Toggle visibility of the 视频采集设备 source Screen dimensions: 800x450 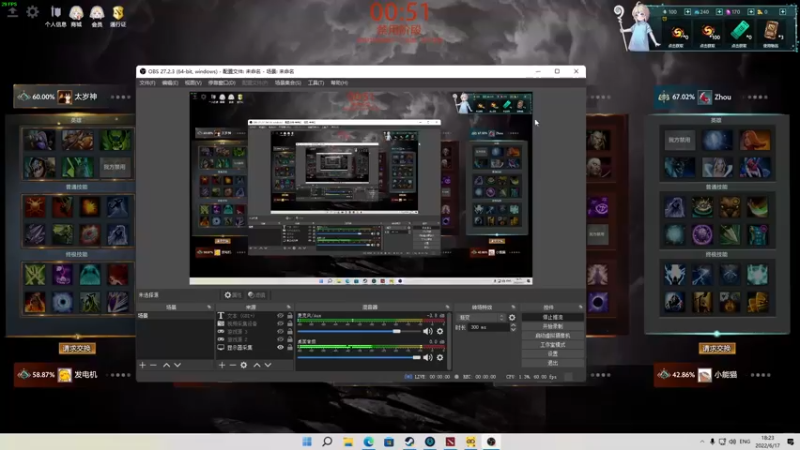280,323
